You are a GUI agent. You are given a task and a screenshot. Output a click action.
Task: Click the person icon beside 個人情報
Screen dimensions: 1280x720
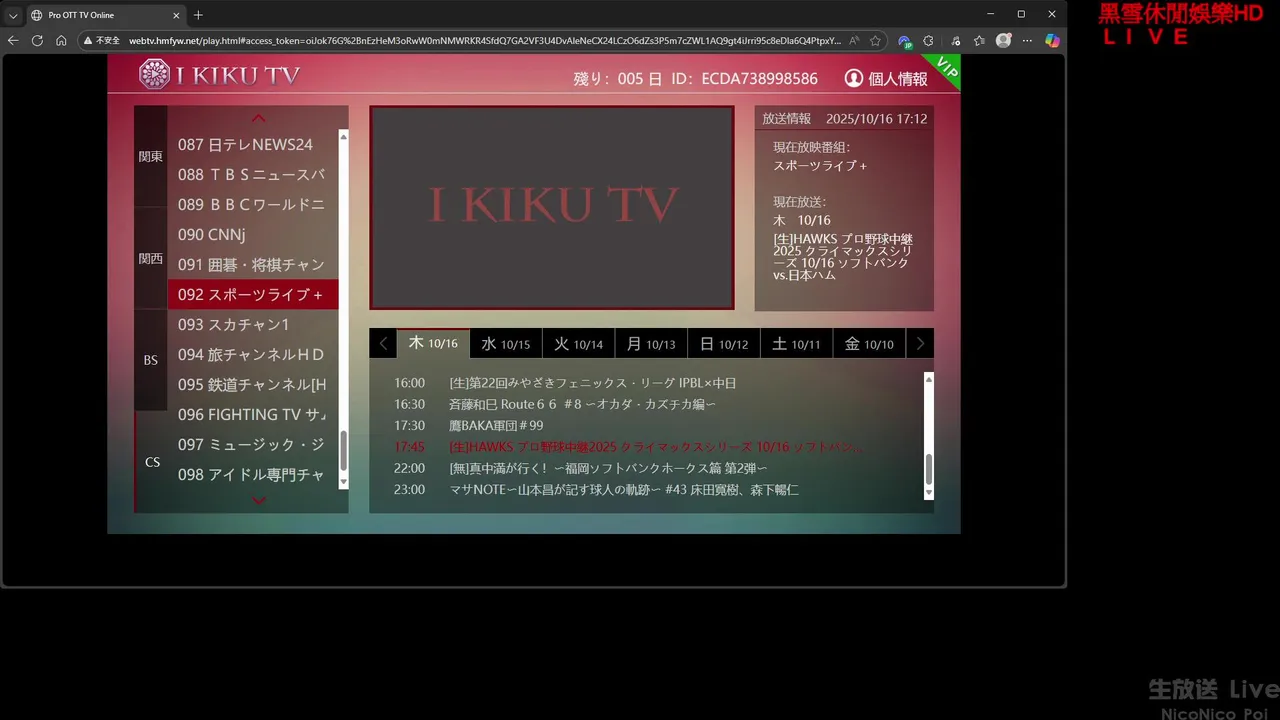pyautogui.click(x=853, y=78)
